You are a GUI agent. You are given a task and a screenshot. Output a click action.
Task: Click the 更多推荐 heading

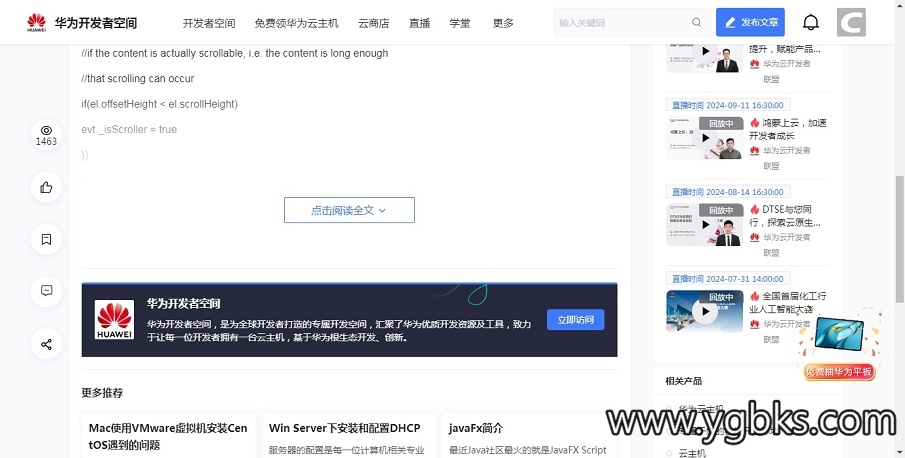(102, 393)
